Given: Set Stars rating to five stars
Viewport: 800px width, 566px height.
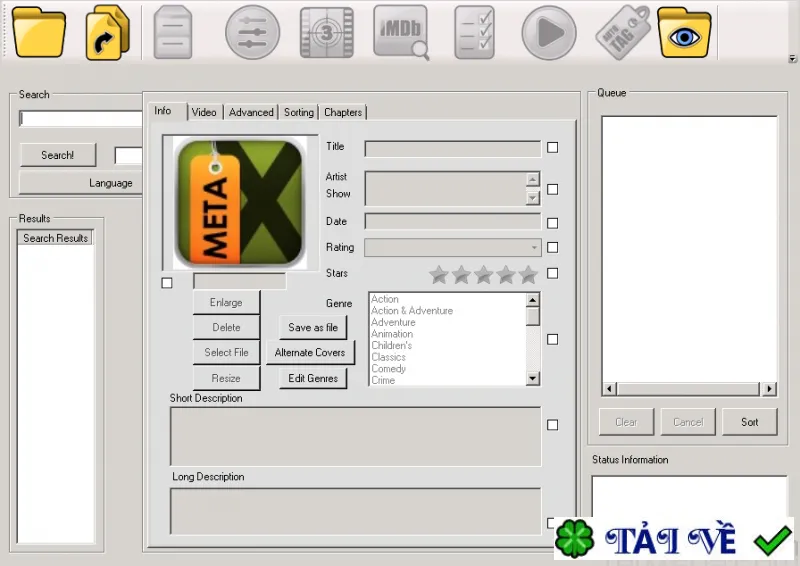Looking at the screenshot, I should [529, 275].
